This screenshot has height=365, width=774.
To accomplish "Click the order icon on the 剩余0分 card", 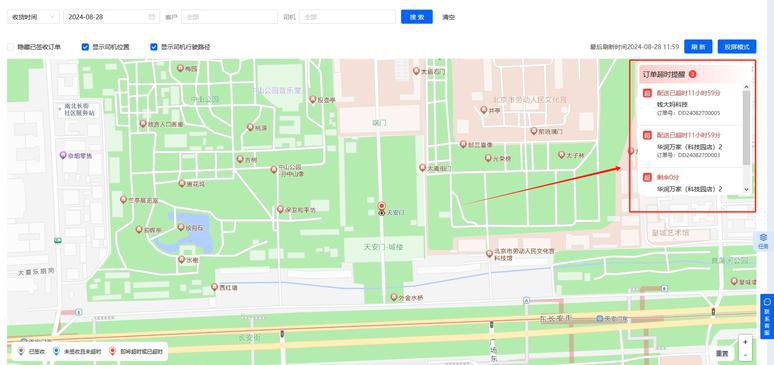I will point(647,177).
